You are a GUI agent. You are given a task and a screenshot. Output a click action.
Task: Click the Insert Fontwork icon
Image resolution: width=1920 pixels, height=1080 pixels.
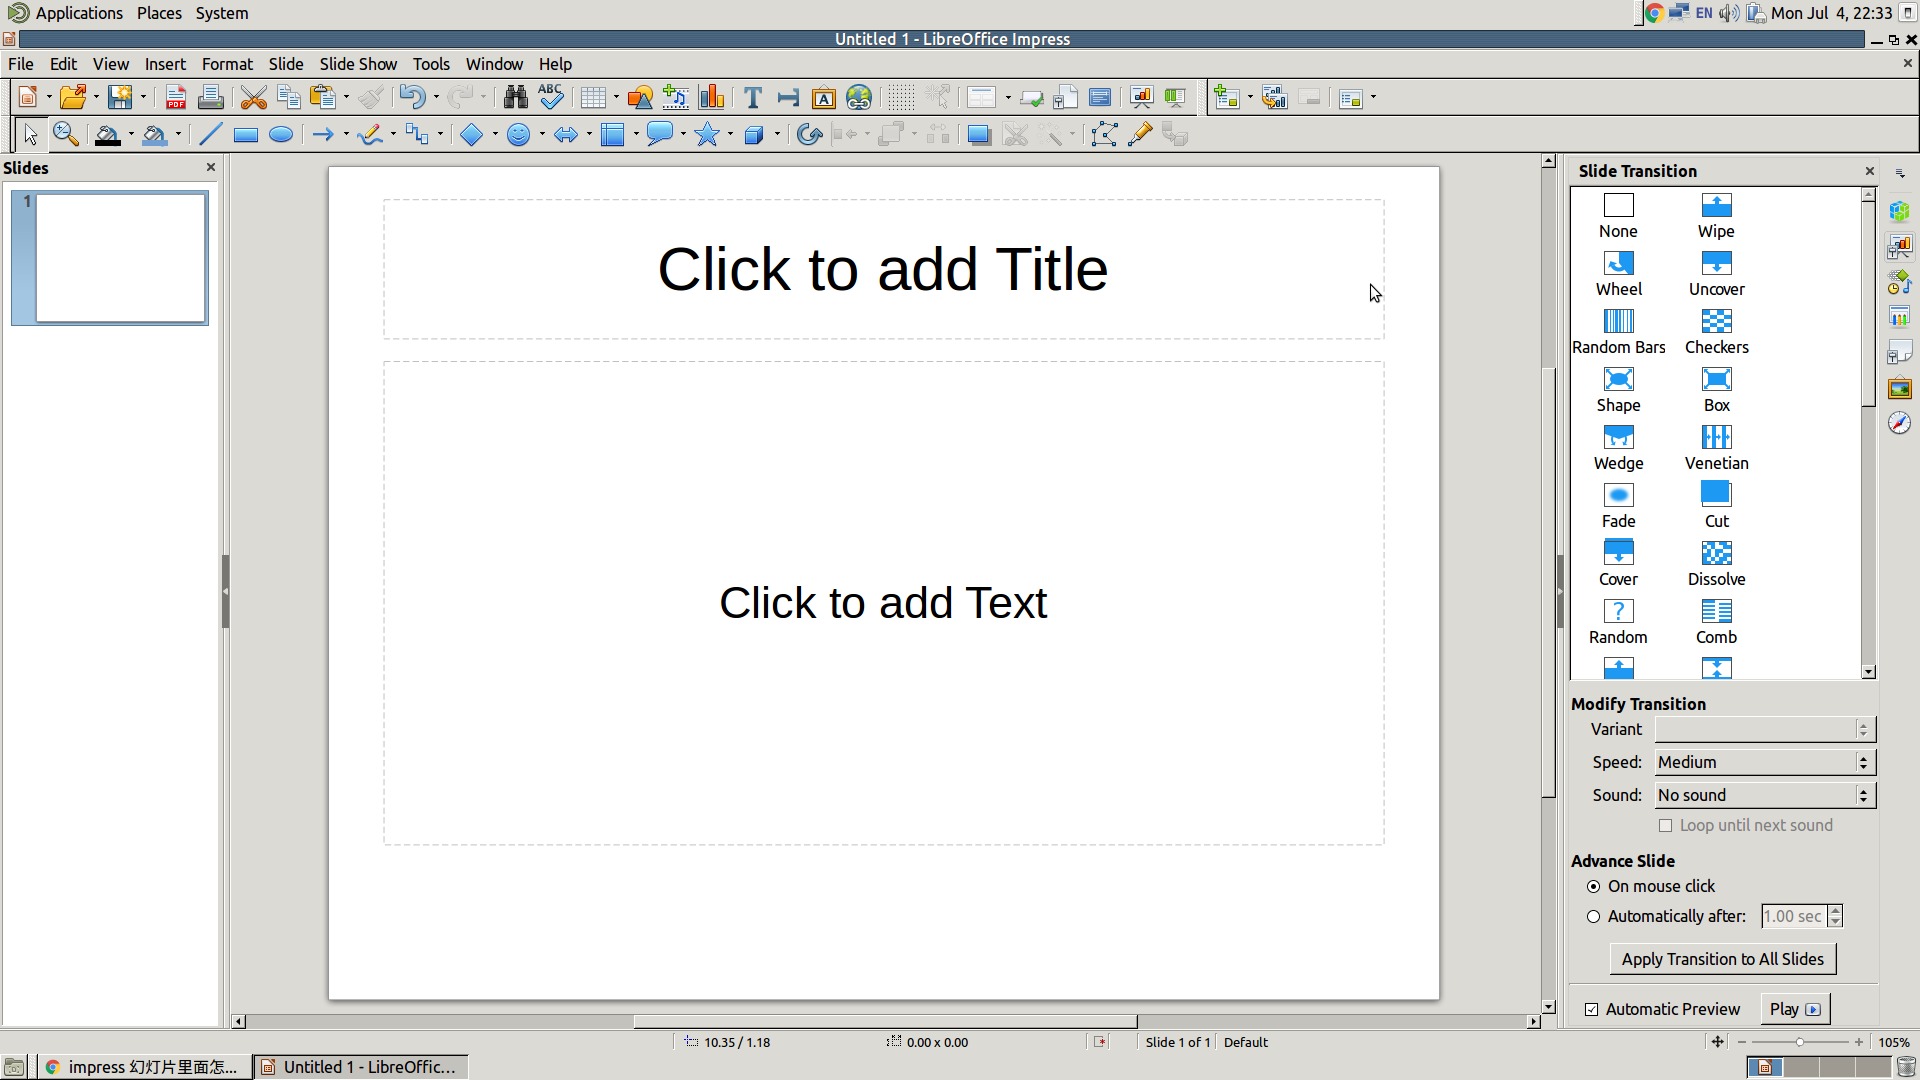(x=824, y=98)
